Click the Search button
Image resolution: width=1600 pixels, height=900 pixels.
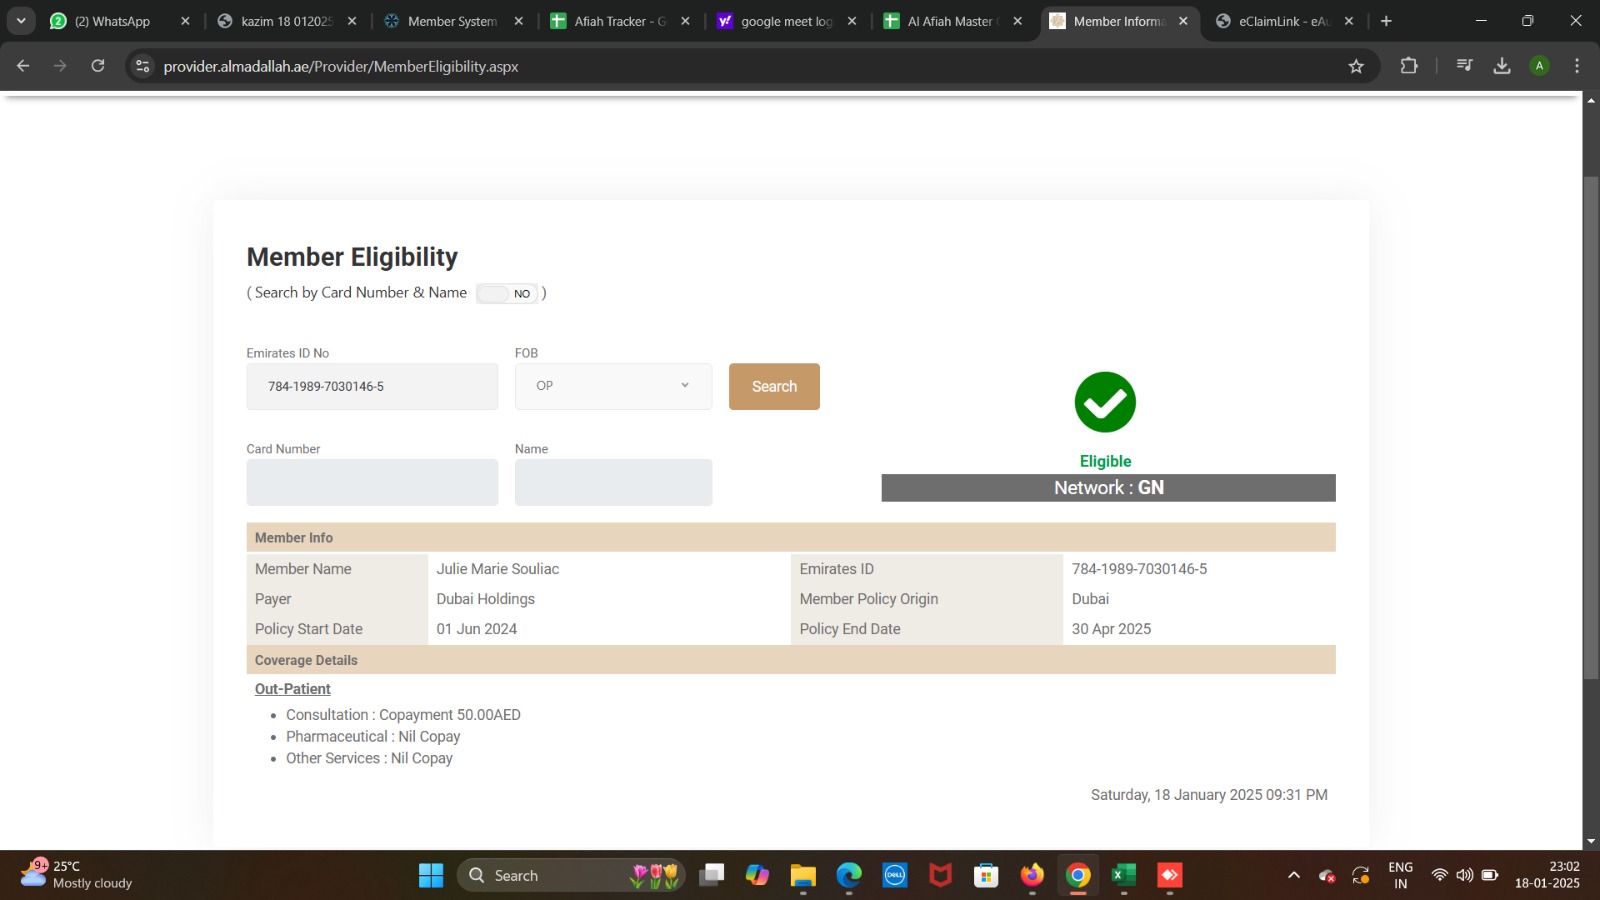[774, 386]
